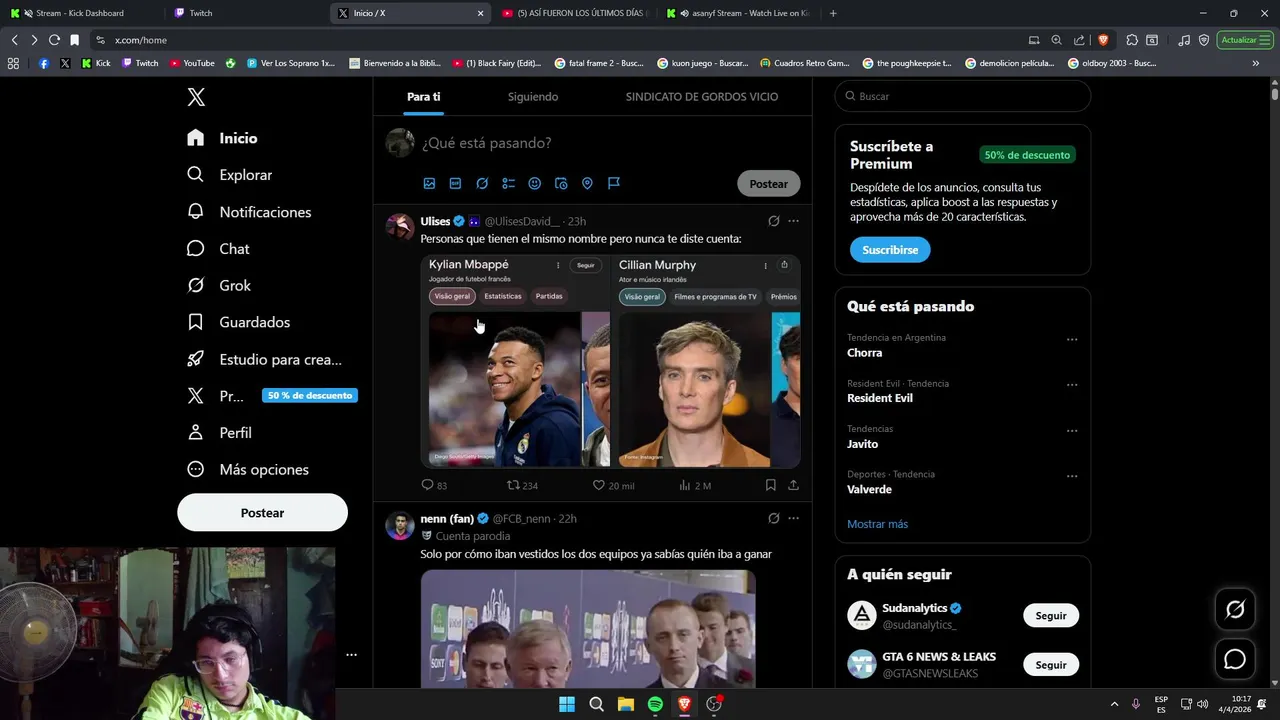Go to Inicio in sidebar
Image resolution: width=1280 pixels, height=720 pixels.
tap(222, 138)
